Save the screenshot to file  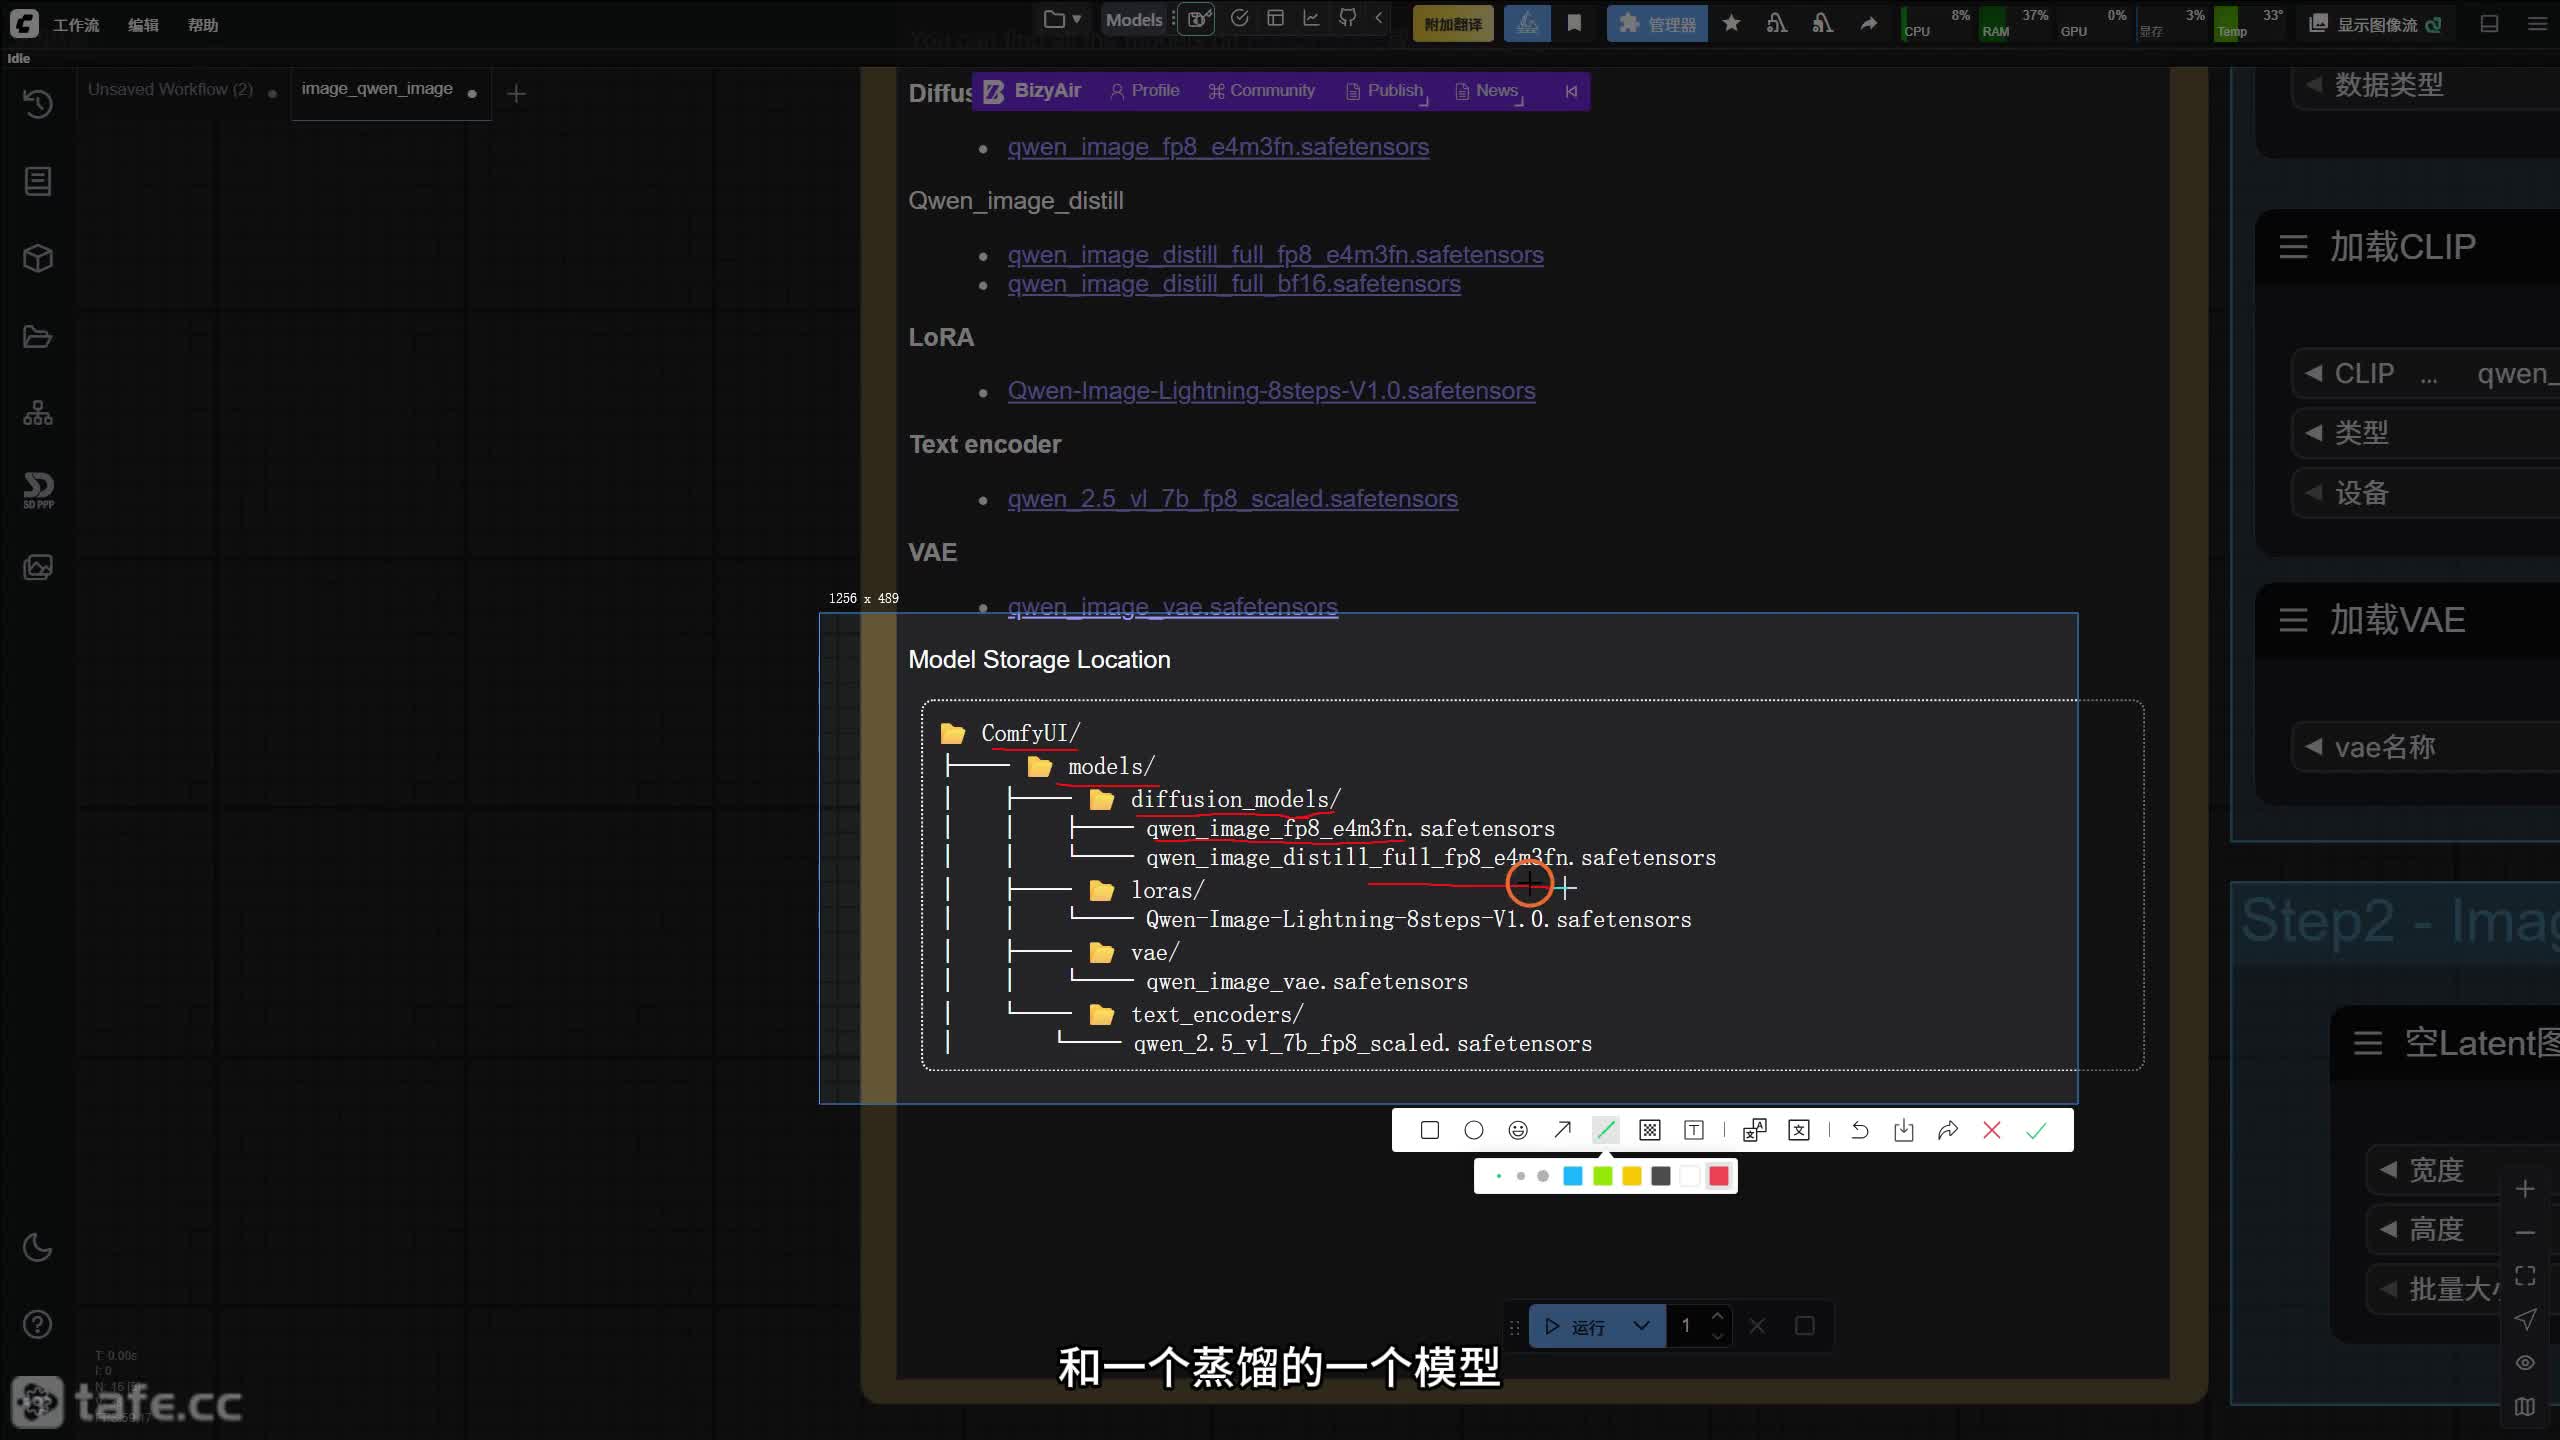pos(1903,1130)
